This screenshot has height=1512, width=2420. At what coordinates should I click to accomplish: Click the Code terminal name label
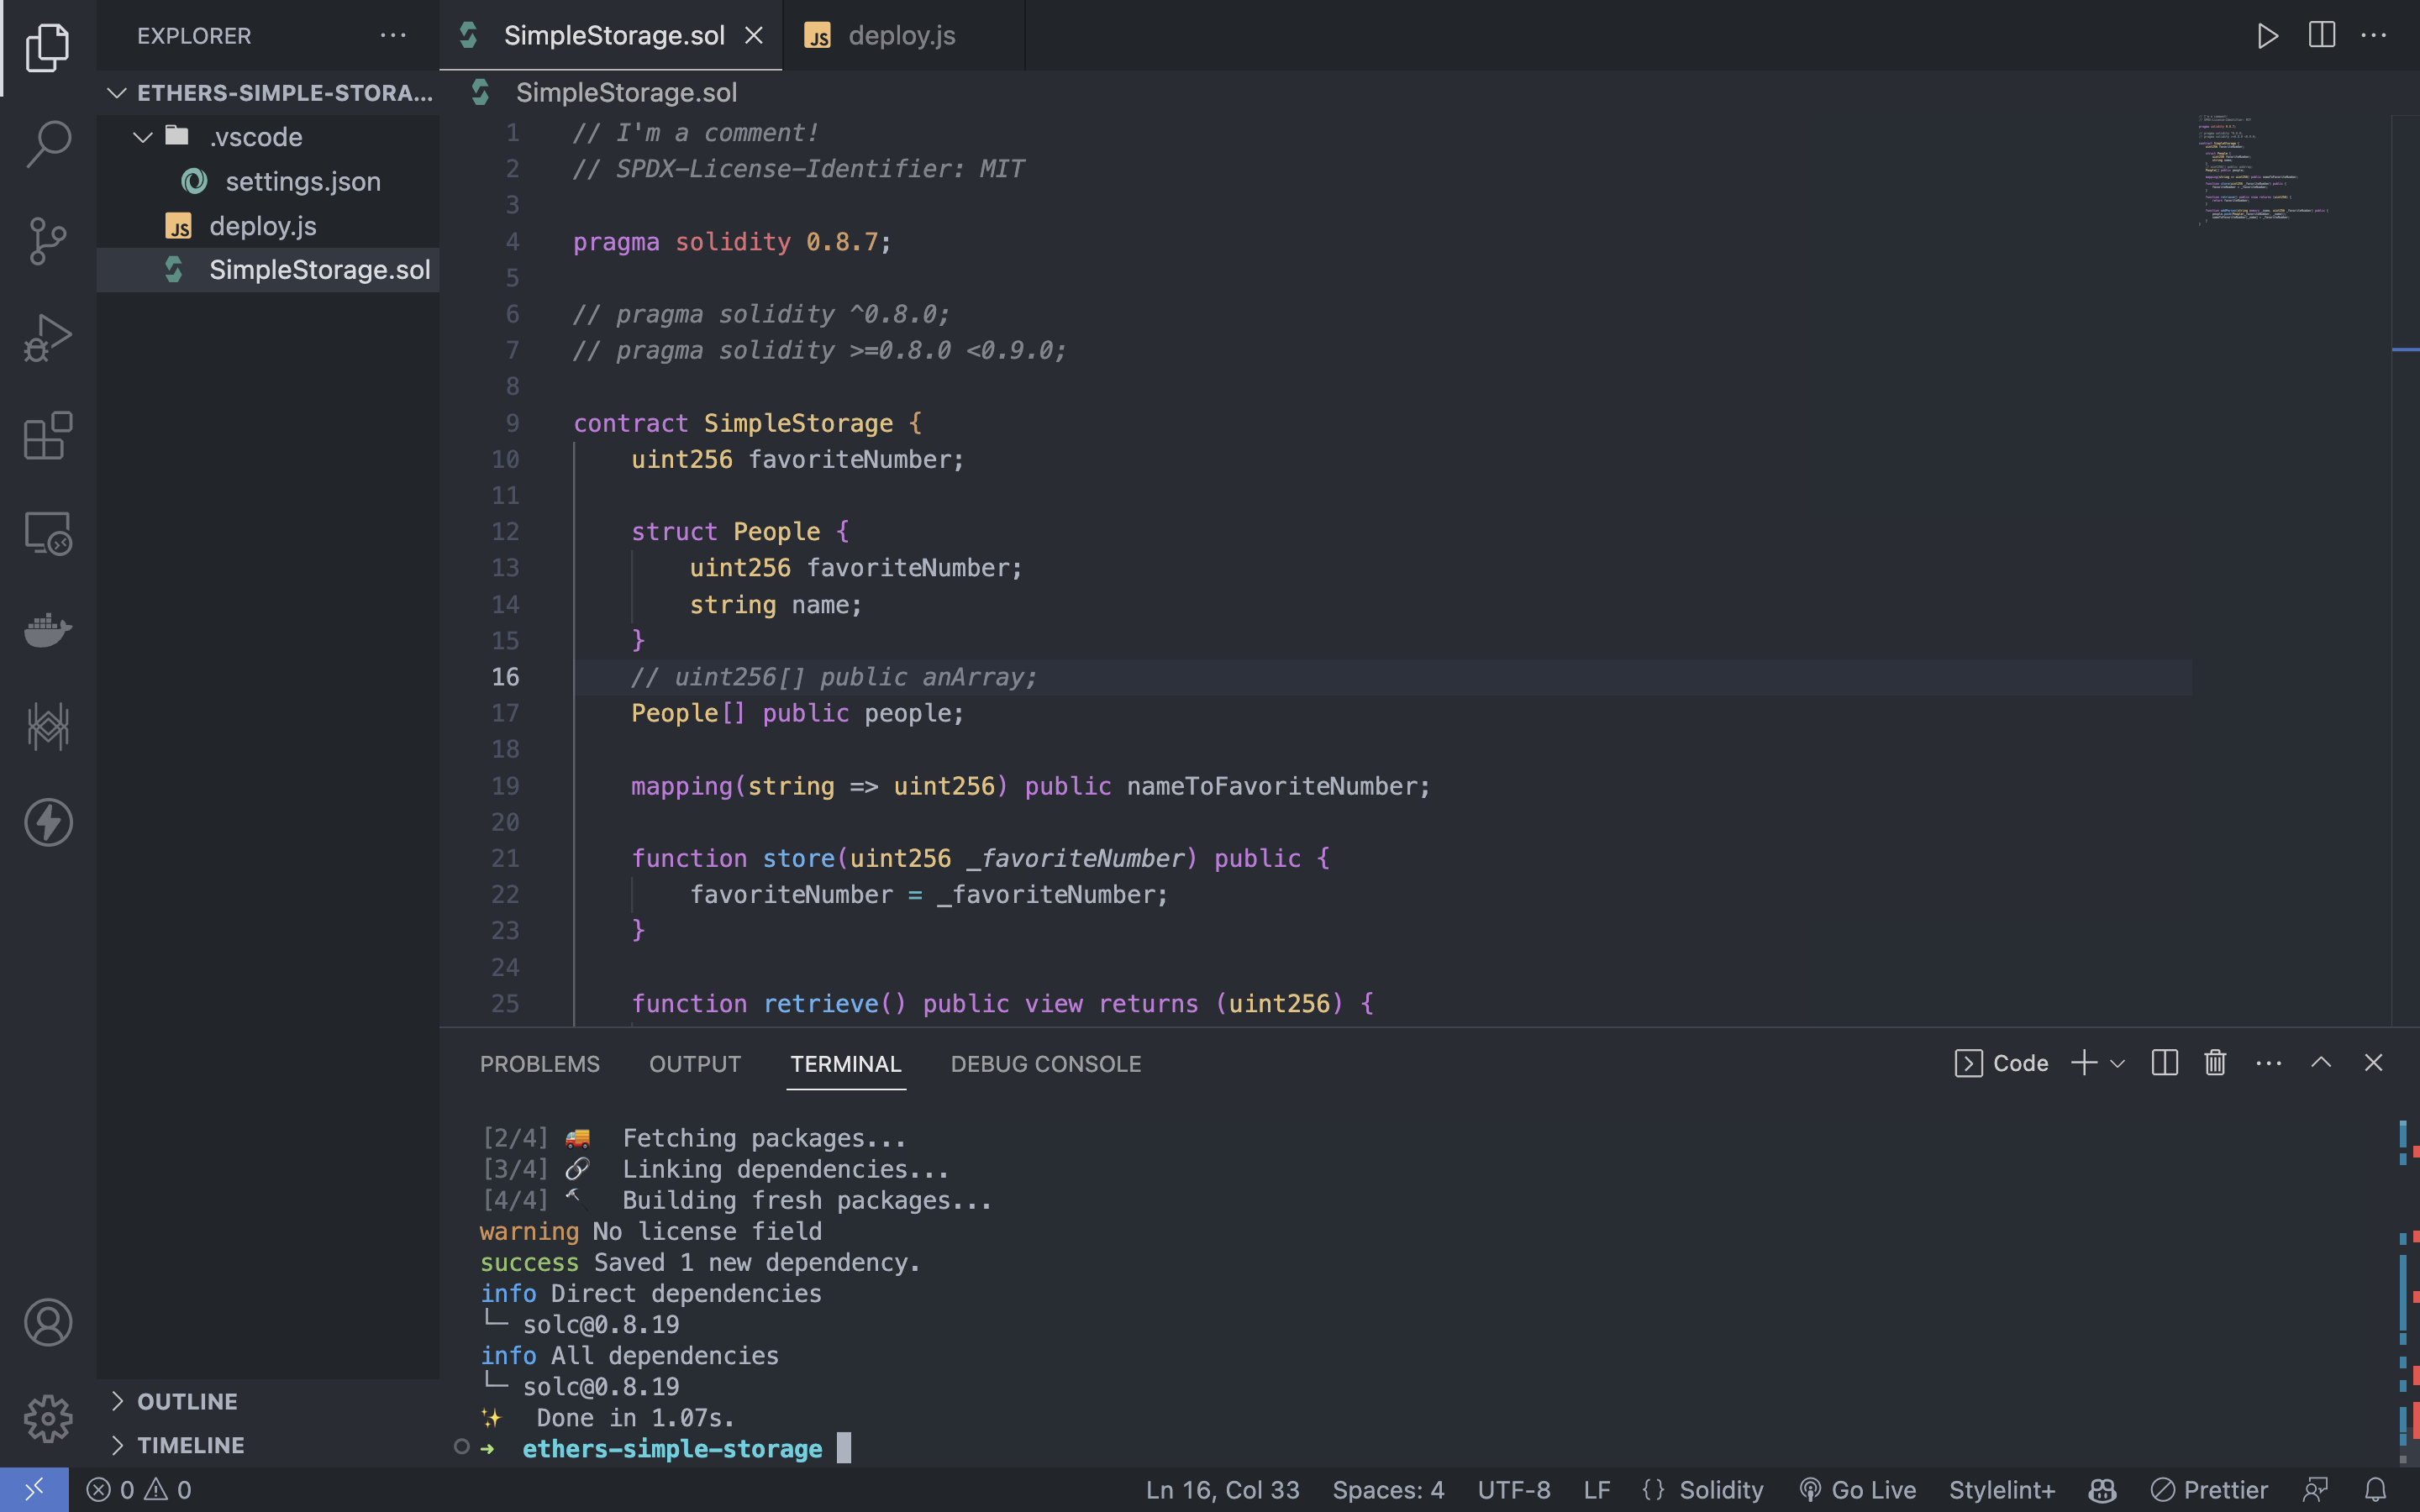2001,1063
